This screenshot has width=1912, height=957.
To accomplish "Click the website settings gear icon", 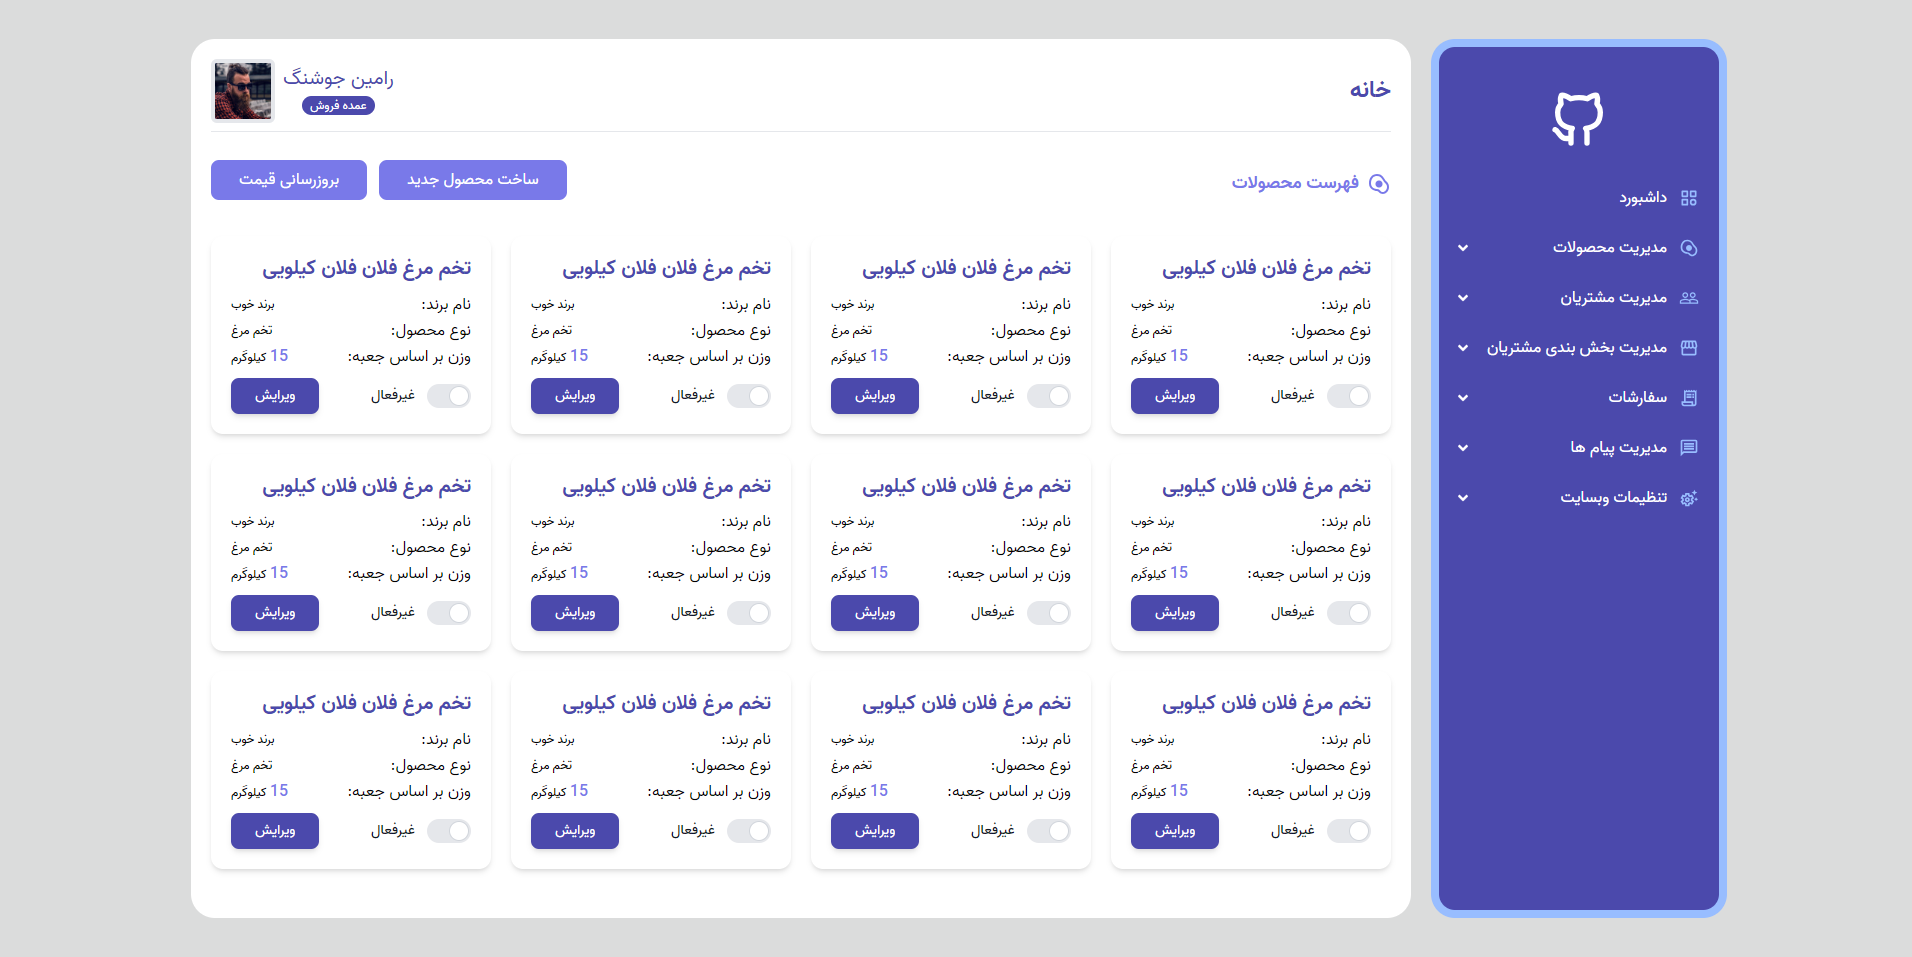I will (x=1689, y=498).
